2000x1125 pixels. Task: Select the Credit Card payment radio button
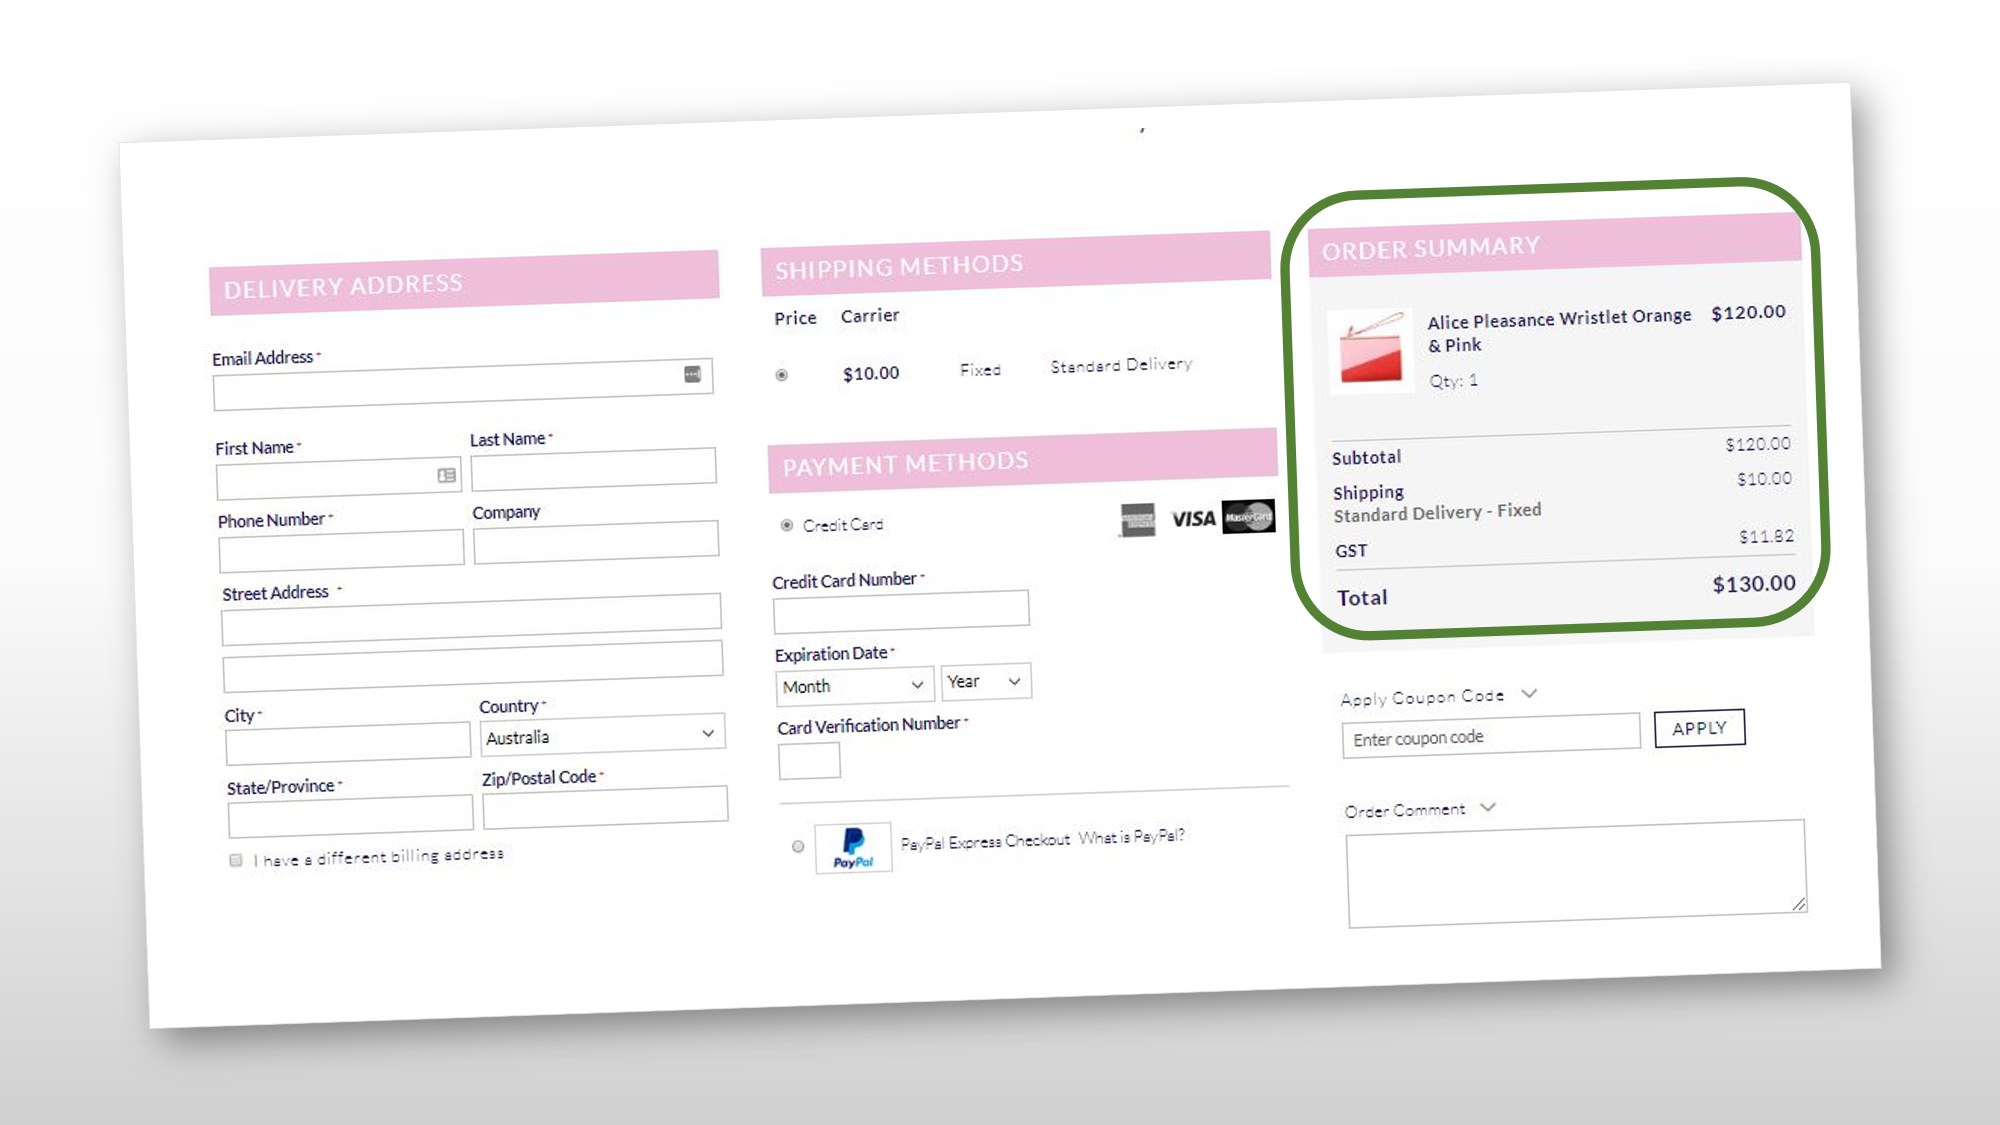click(787, 525)
